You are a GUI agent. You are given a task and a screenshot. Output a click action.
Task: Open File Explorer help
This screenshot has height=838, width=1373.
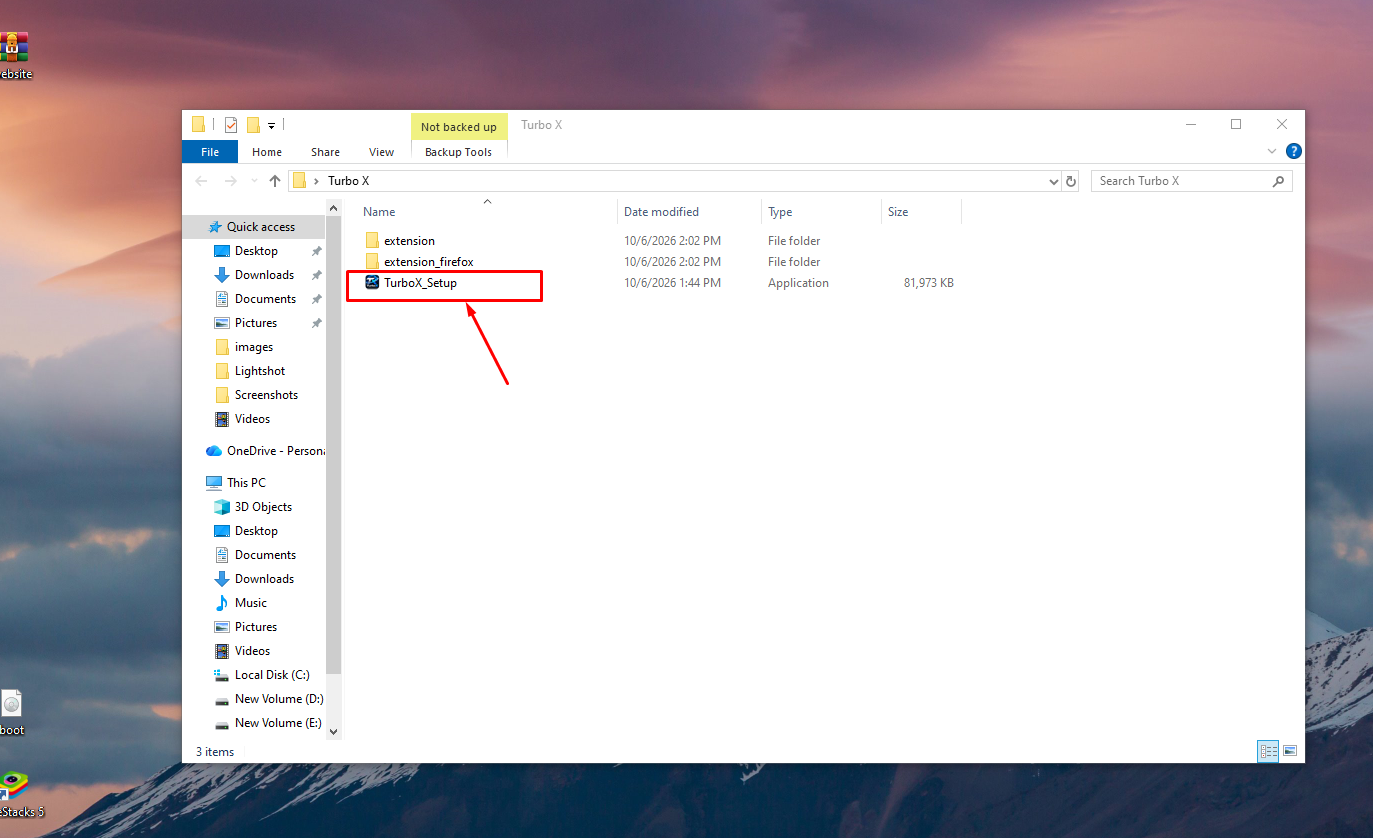point(1293,151)
